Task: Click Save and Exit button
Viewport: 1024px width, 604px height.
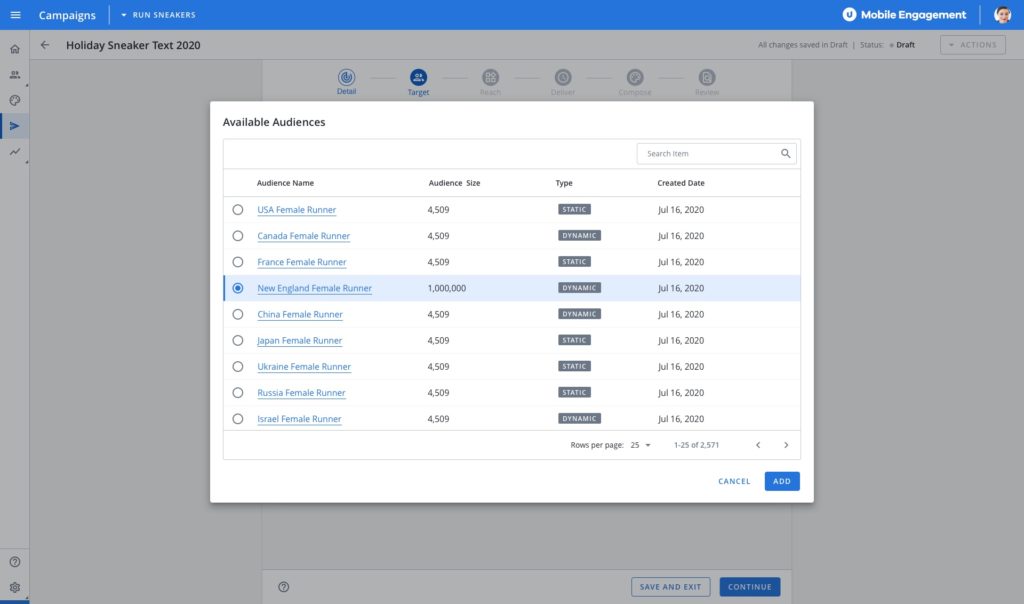Action: (x=670, y=586)
